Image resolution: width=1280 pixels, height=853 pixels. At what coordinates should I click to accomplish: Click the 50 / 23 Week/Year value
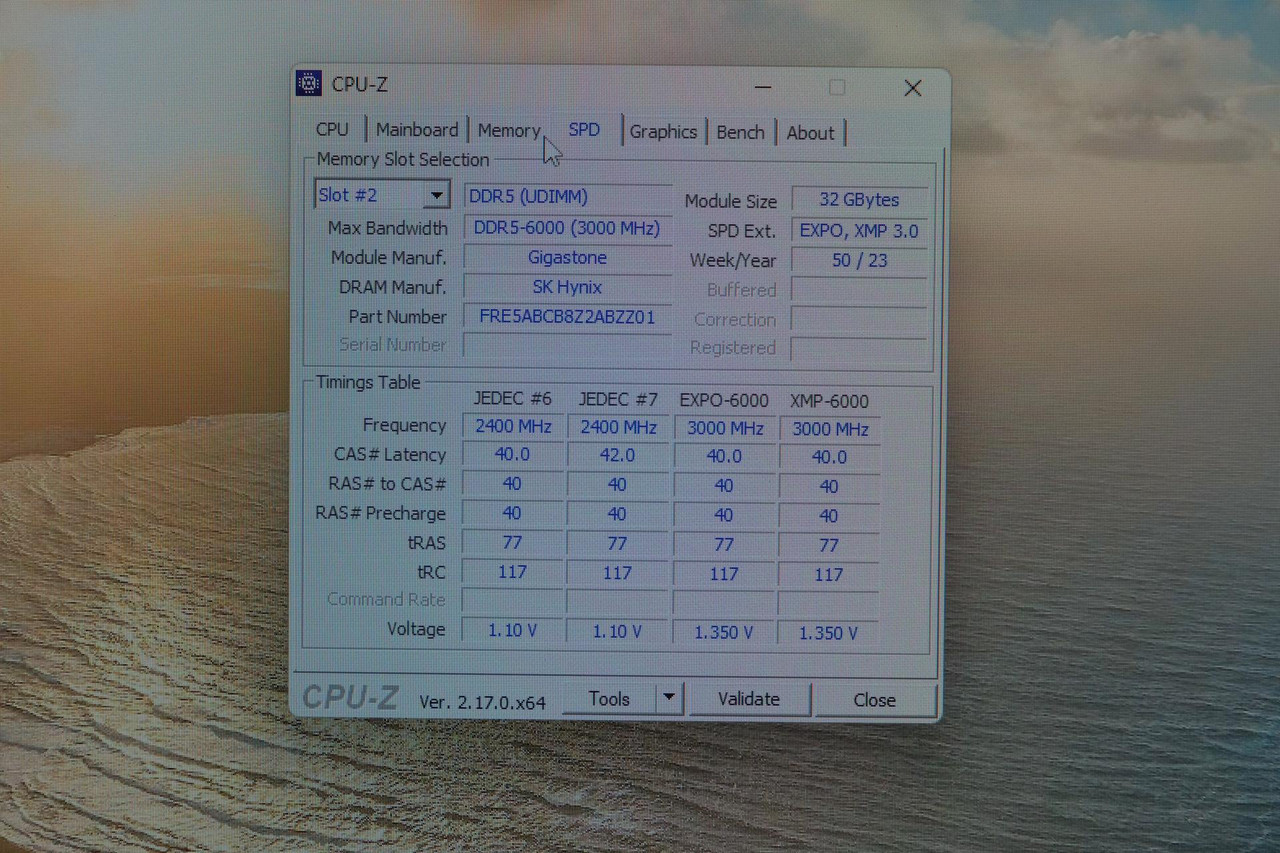[x=859, y=260]
